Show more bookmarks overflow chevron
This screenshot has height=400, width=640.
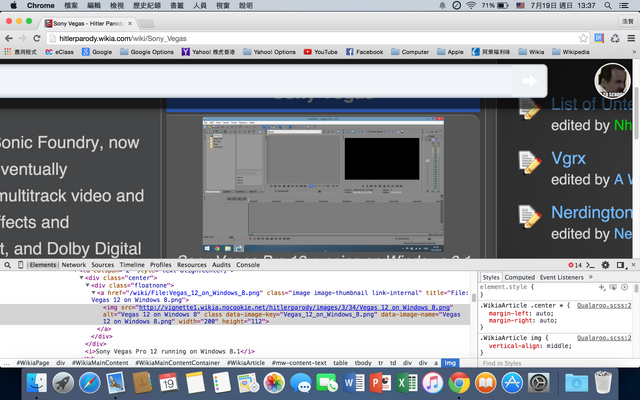pos(634,52)
